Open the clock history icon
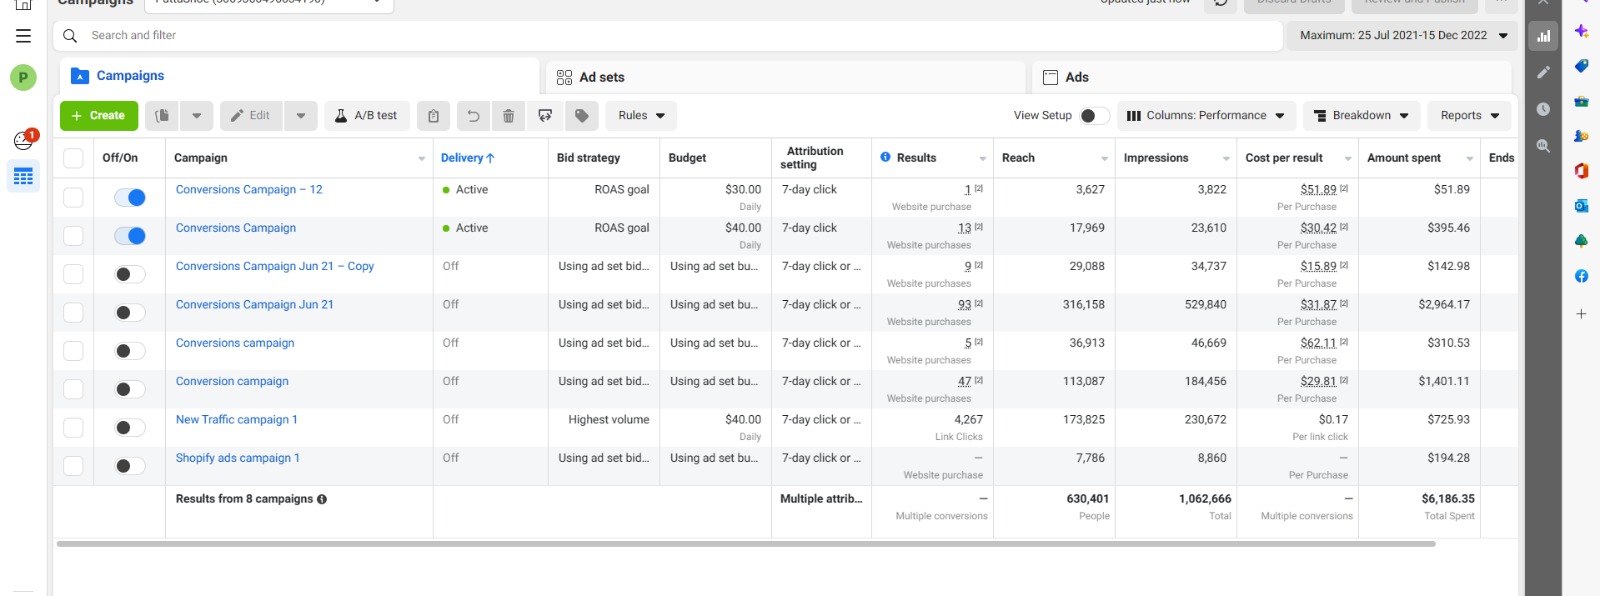 pos(1544,109)
